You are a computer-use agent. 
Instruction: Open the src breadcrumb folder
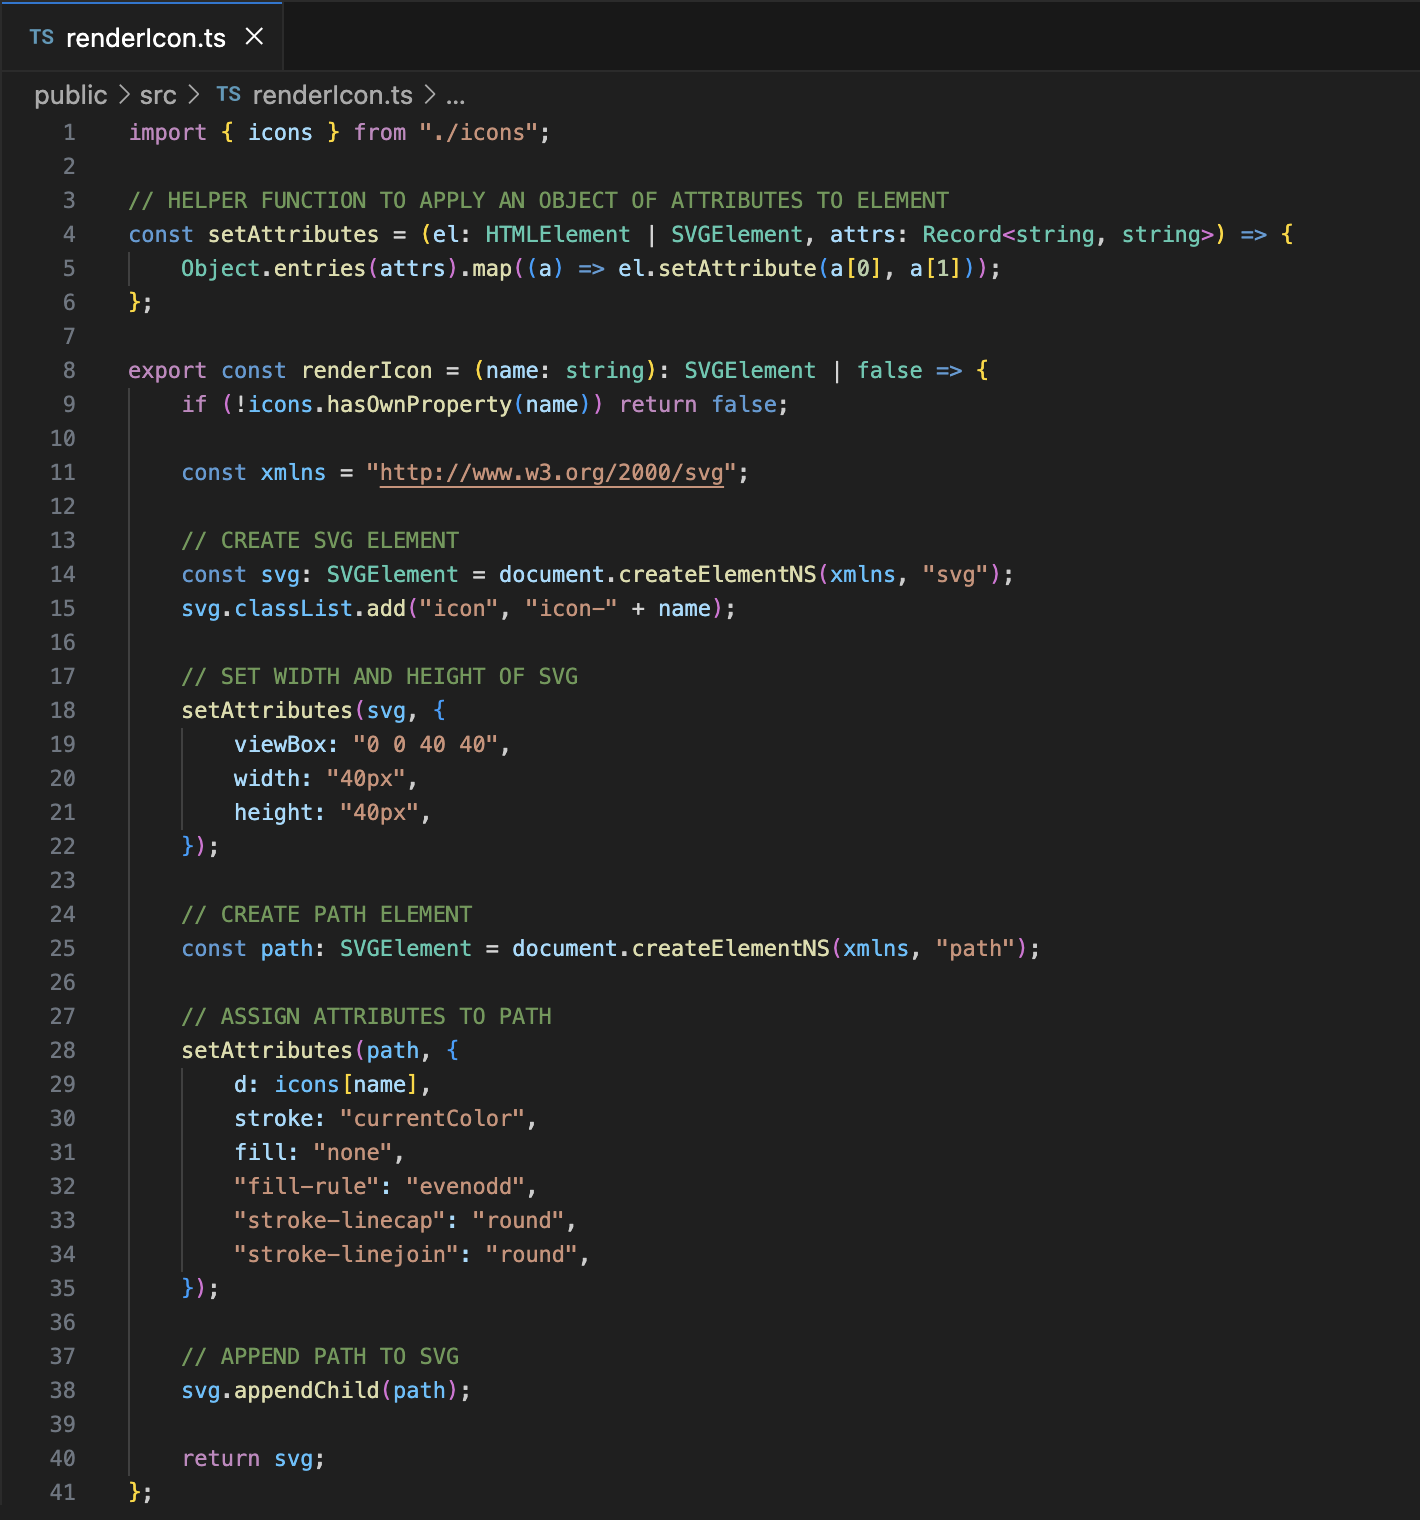point(158,95)
